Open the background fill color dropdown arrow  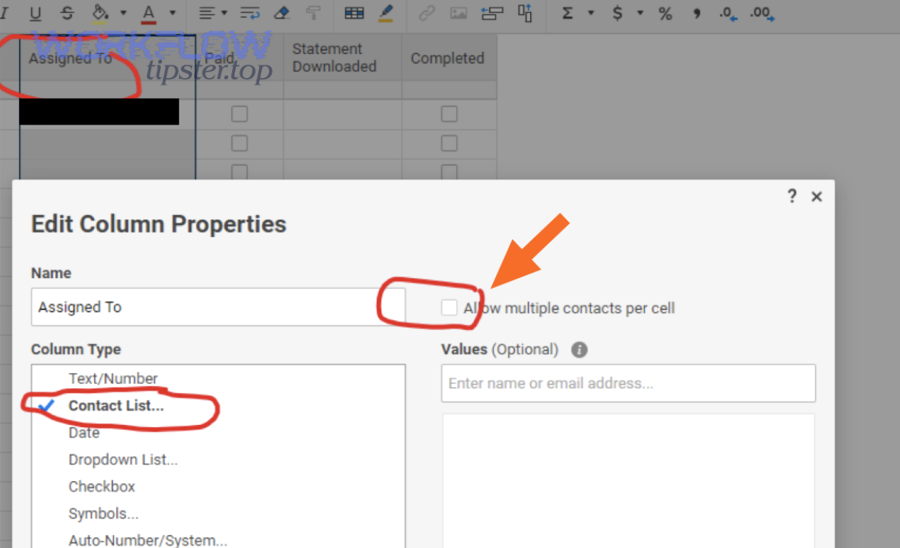click(x=123, y=13)
